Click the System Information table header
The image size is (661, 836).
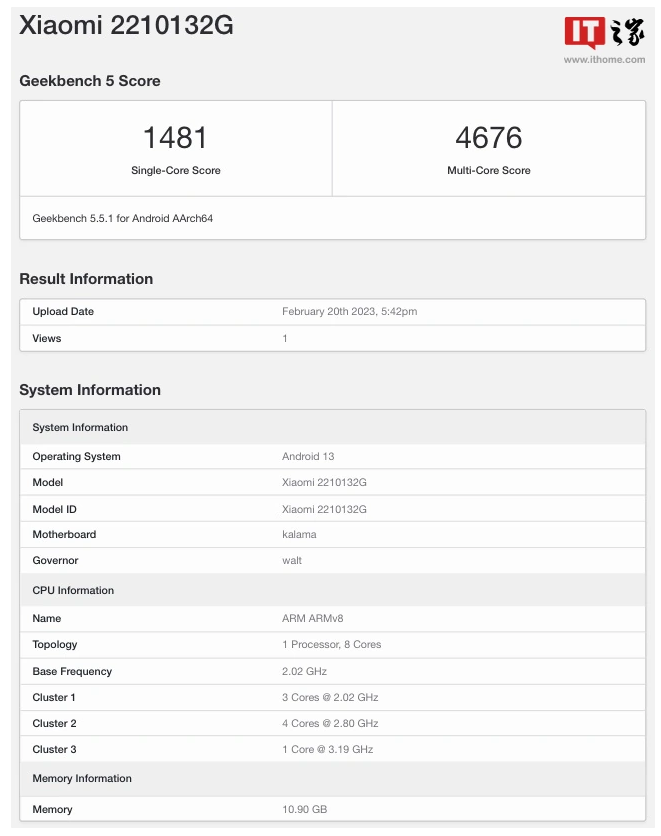[x=333, y=427]
